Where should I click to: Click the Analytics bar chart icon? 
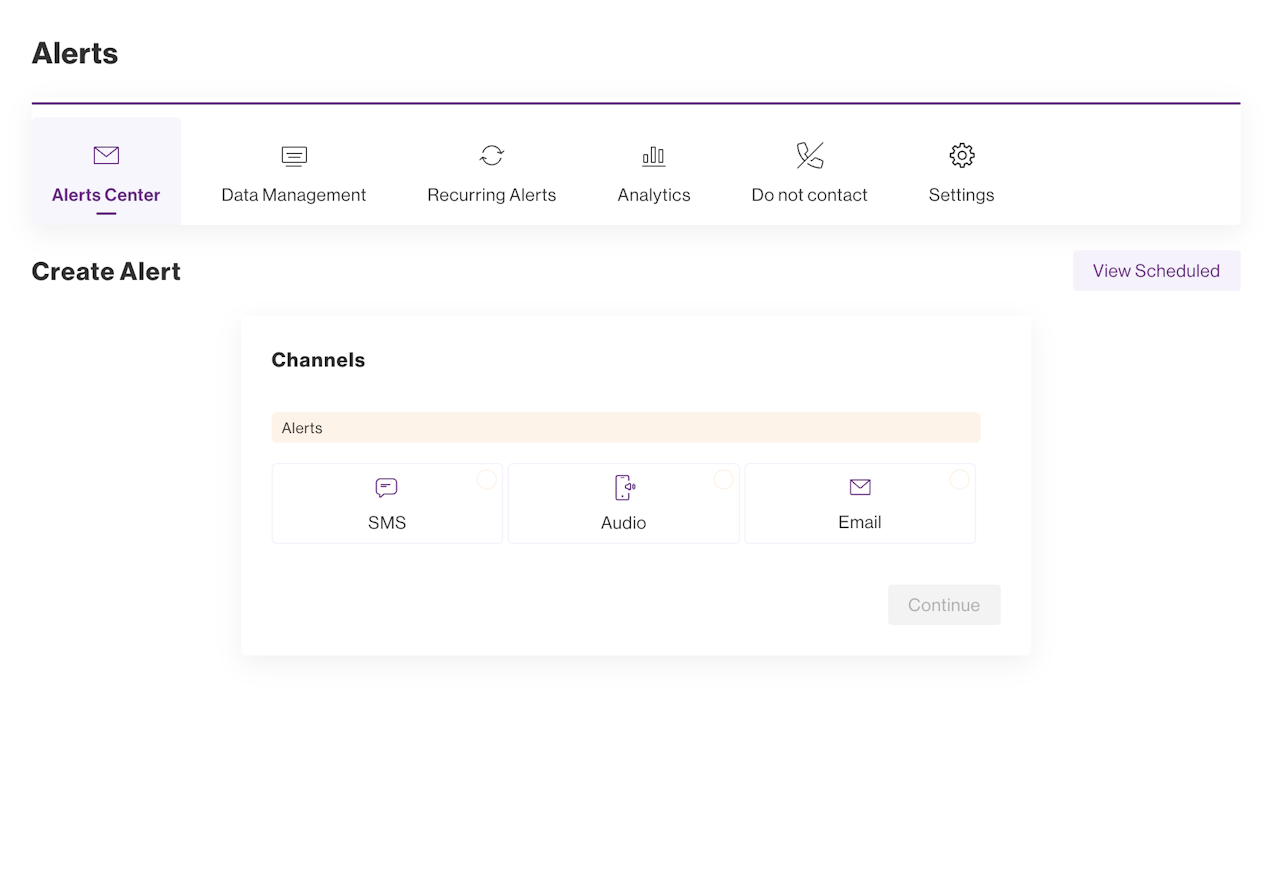click(654, 155)
